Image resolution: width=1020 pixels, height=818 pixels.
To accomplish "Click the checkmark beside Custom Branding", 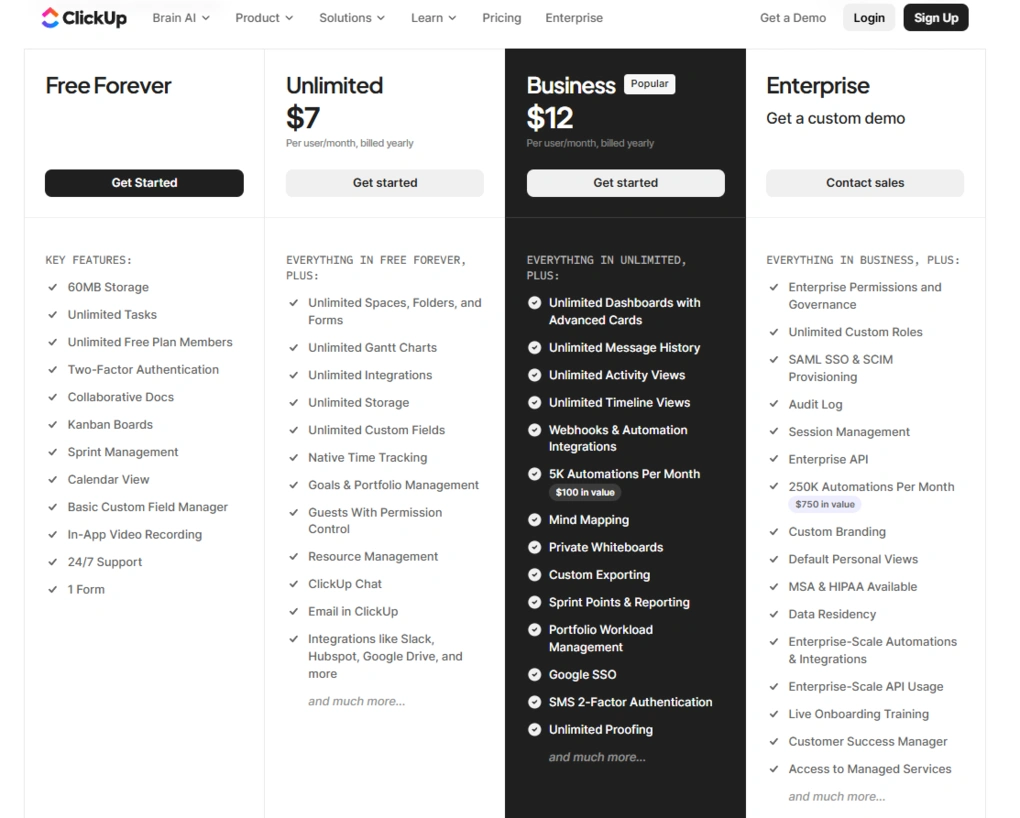I will [x=774, y=532].
